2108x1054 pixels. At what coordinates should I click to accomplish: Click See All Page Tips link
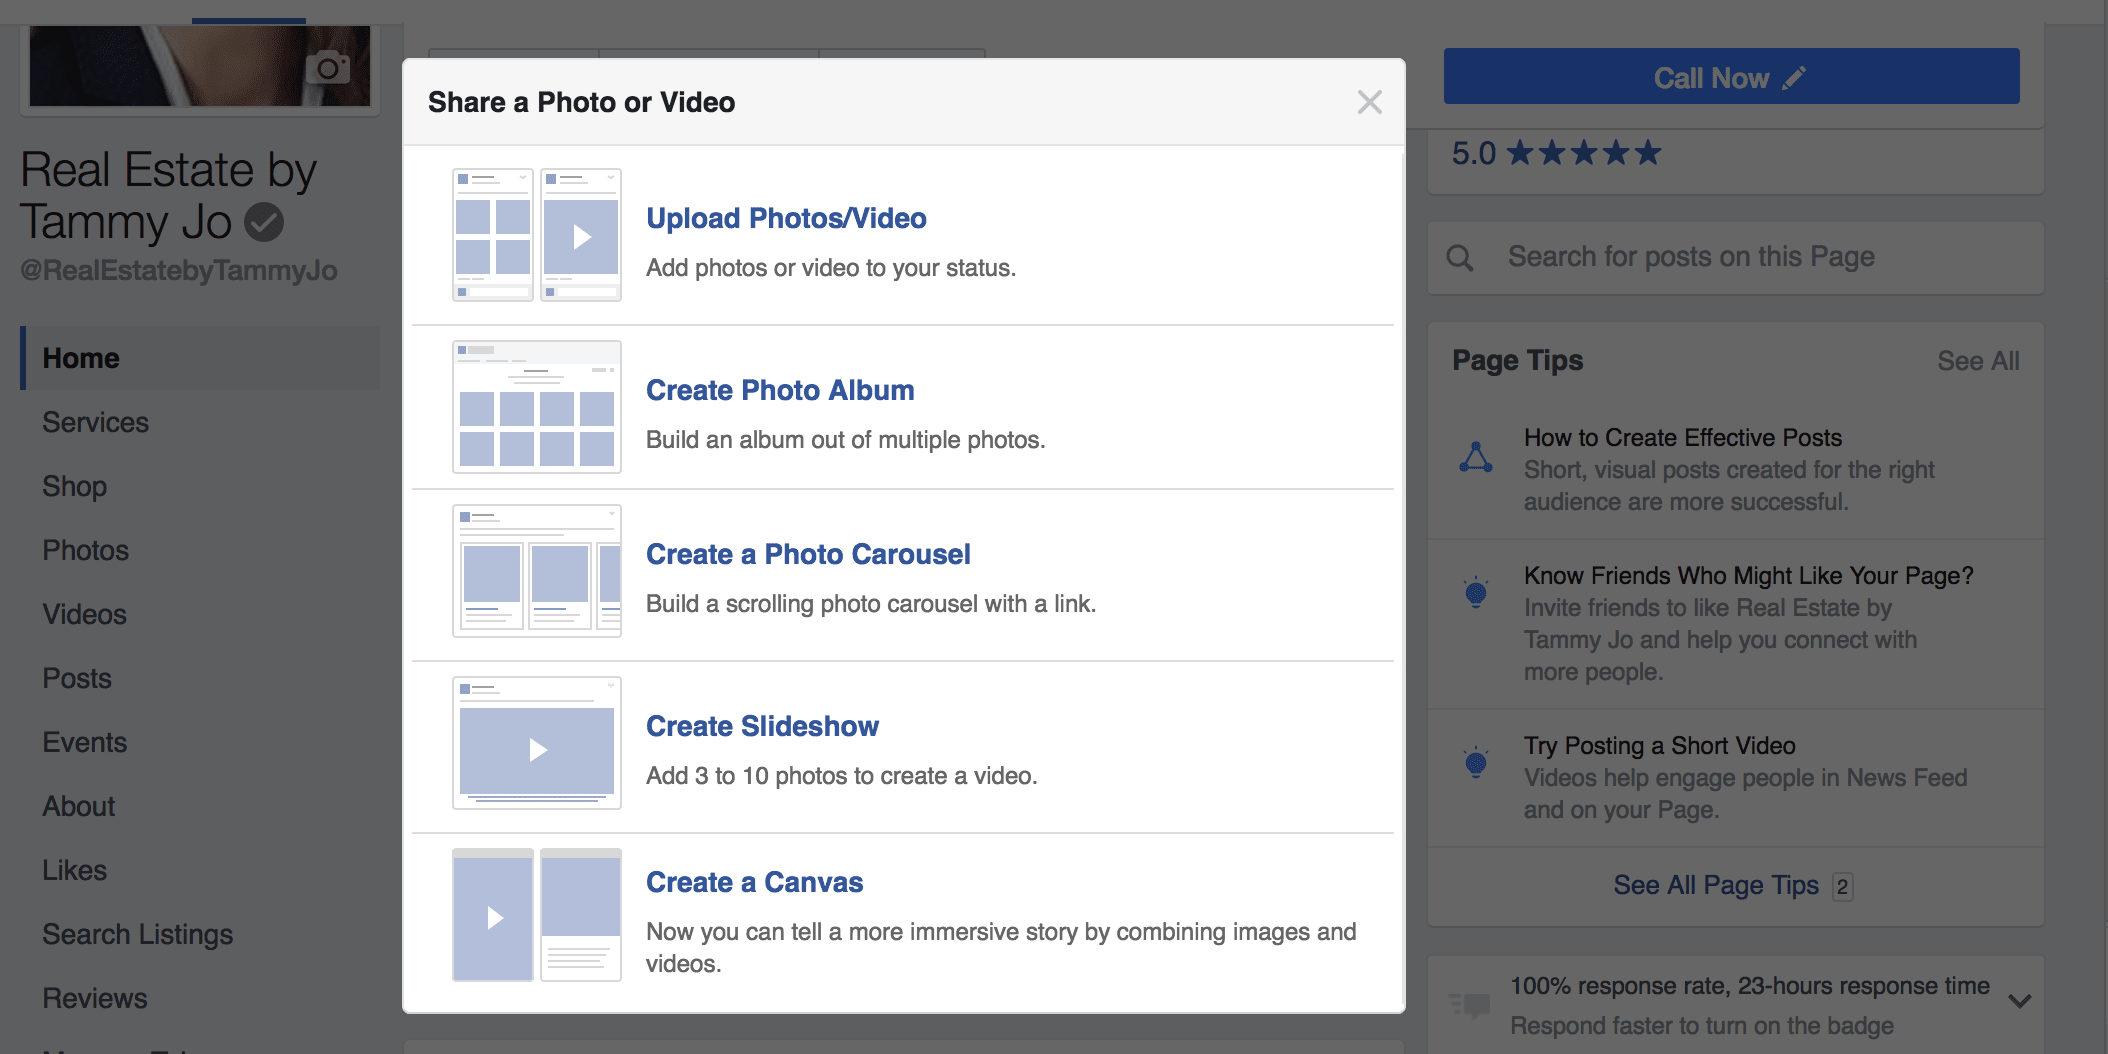(1715, 885)
